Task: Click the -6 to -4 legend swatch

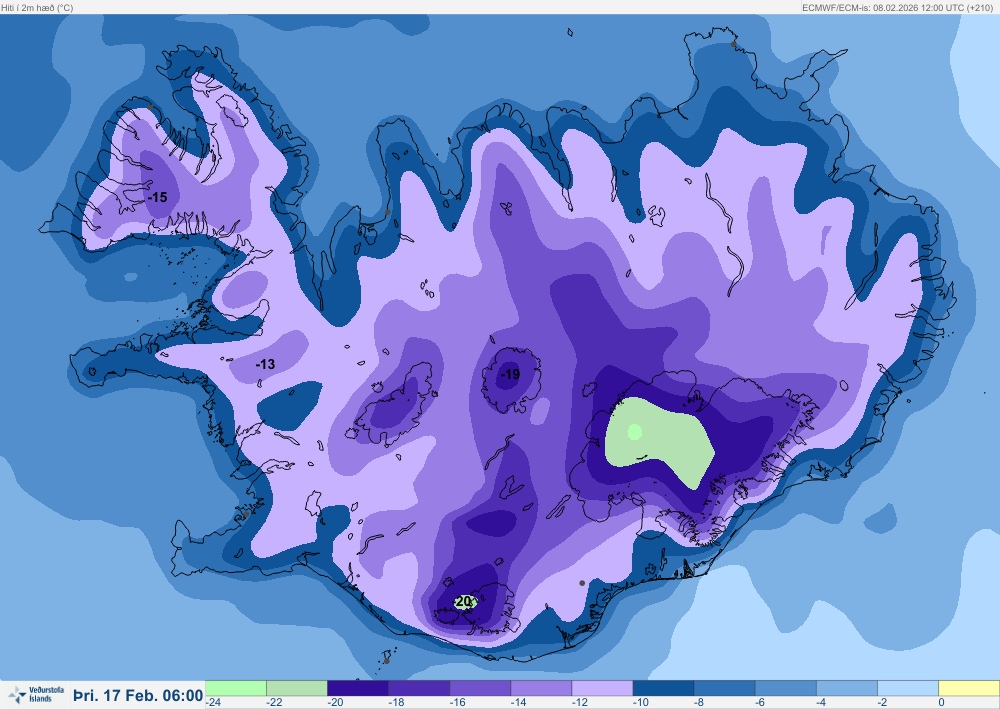Action: (786, 689)
